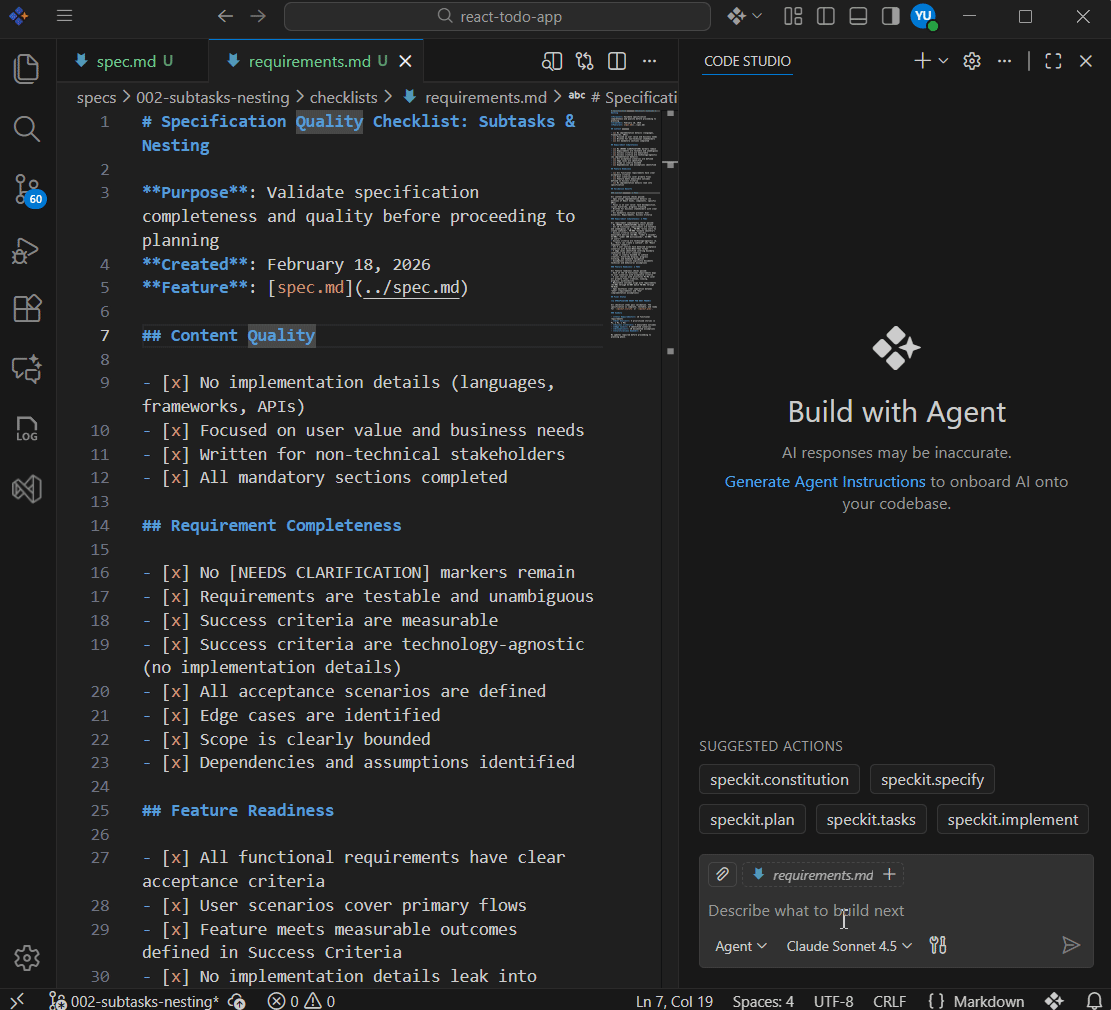
Task: Open the hamburger application menu
Action: [64, 16]
